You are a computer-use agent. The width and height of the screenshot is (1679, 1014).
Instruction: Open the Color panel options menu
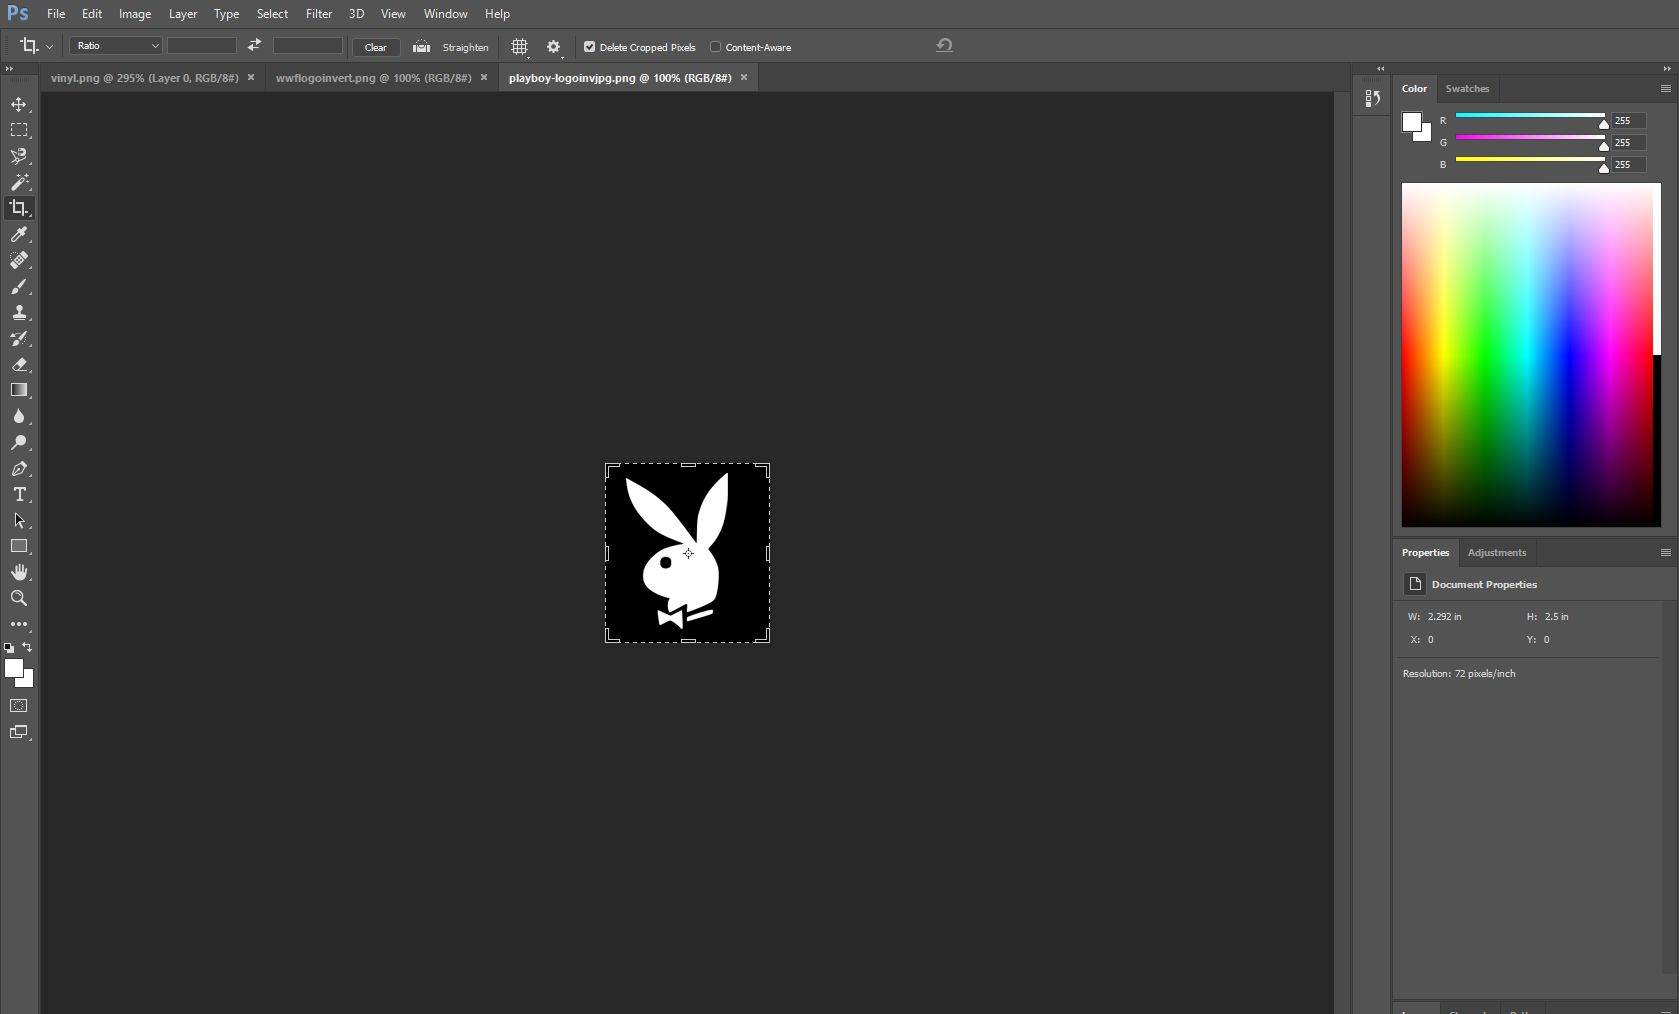(1665, 88)
